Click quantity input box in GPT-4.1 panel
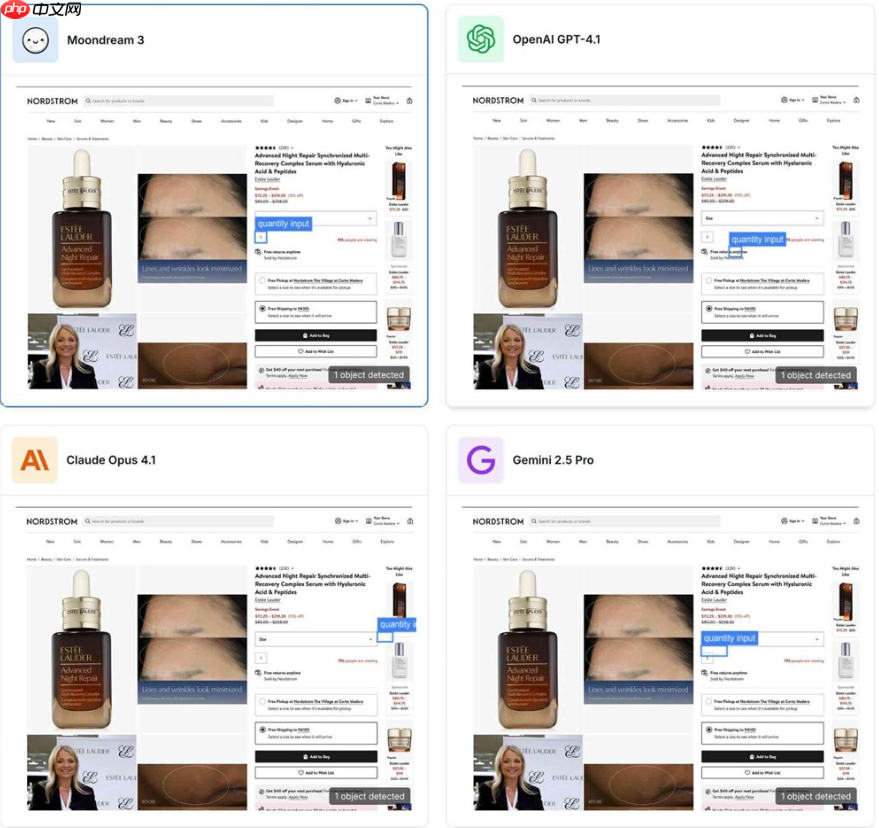Viewport: 879px width, 828px height. (708, 237)
